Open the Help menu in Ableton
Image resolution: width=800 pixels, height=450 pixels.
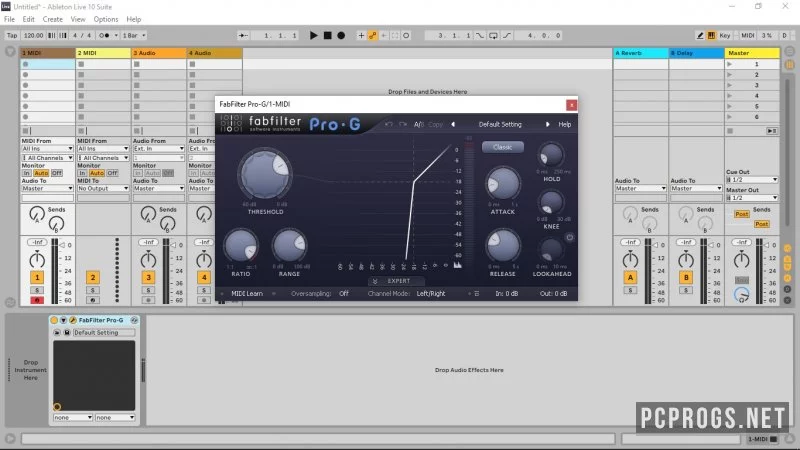(134, 19)
